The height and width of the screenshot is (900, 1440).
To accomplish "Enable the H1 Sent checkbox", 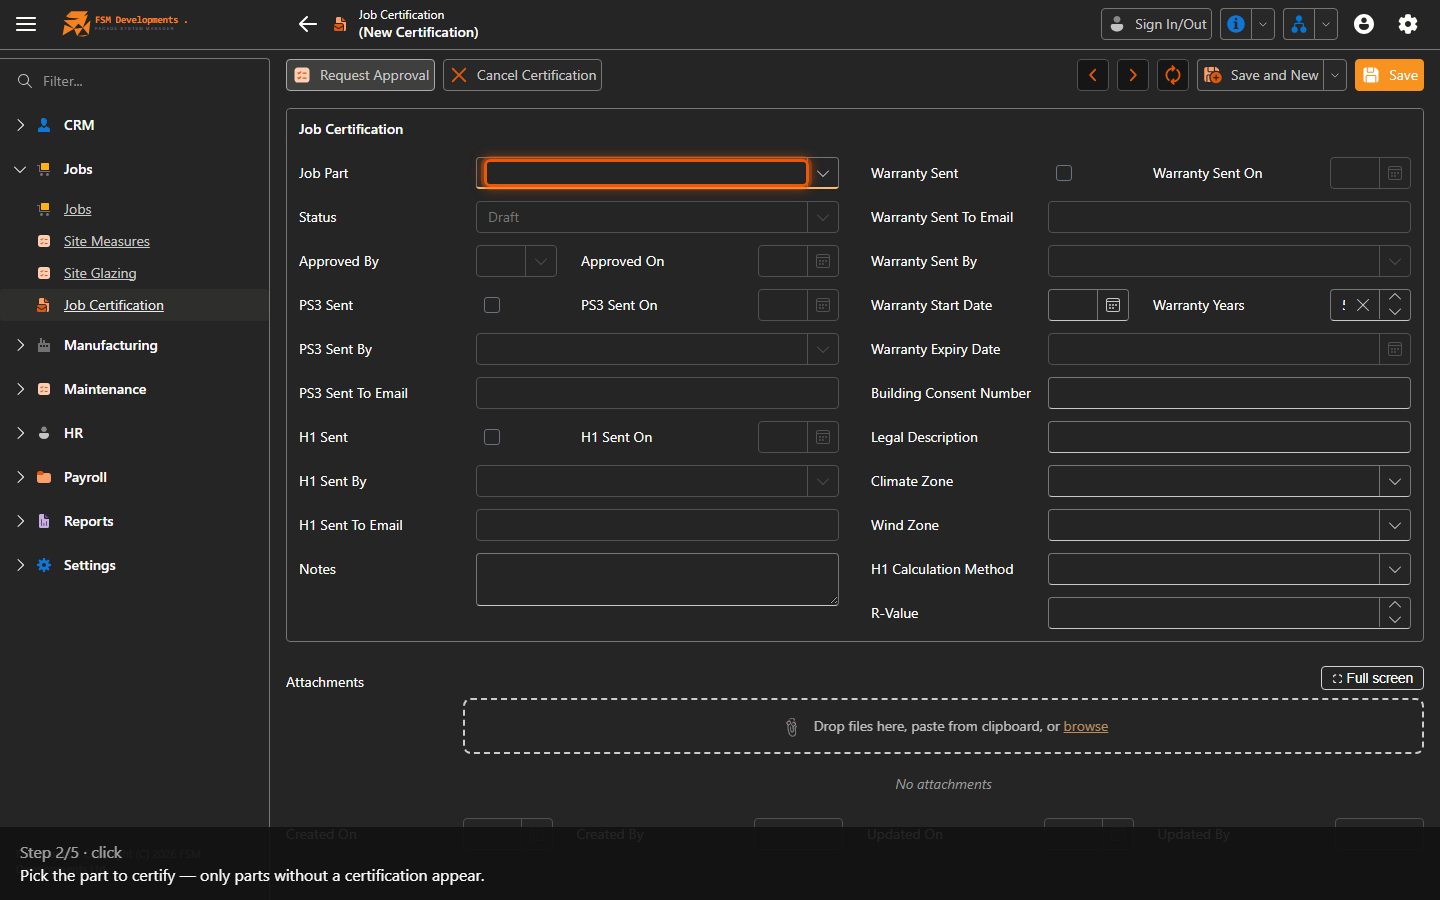I will pos(492,437).
